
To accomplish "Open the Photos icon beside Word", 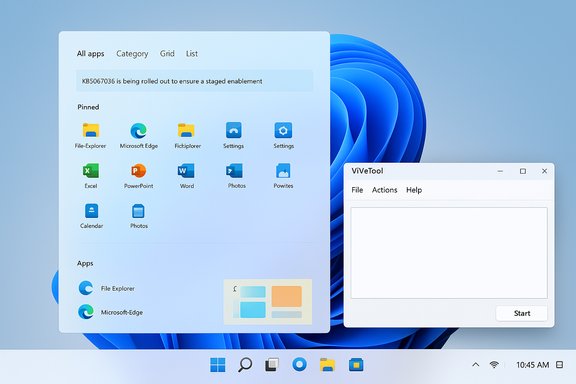I will (x=234, y=171).
